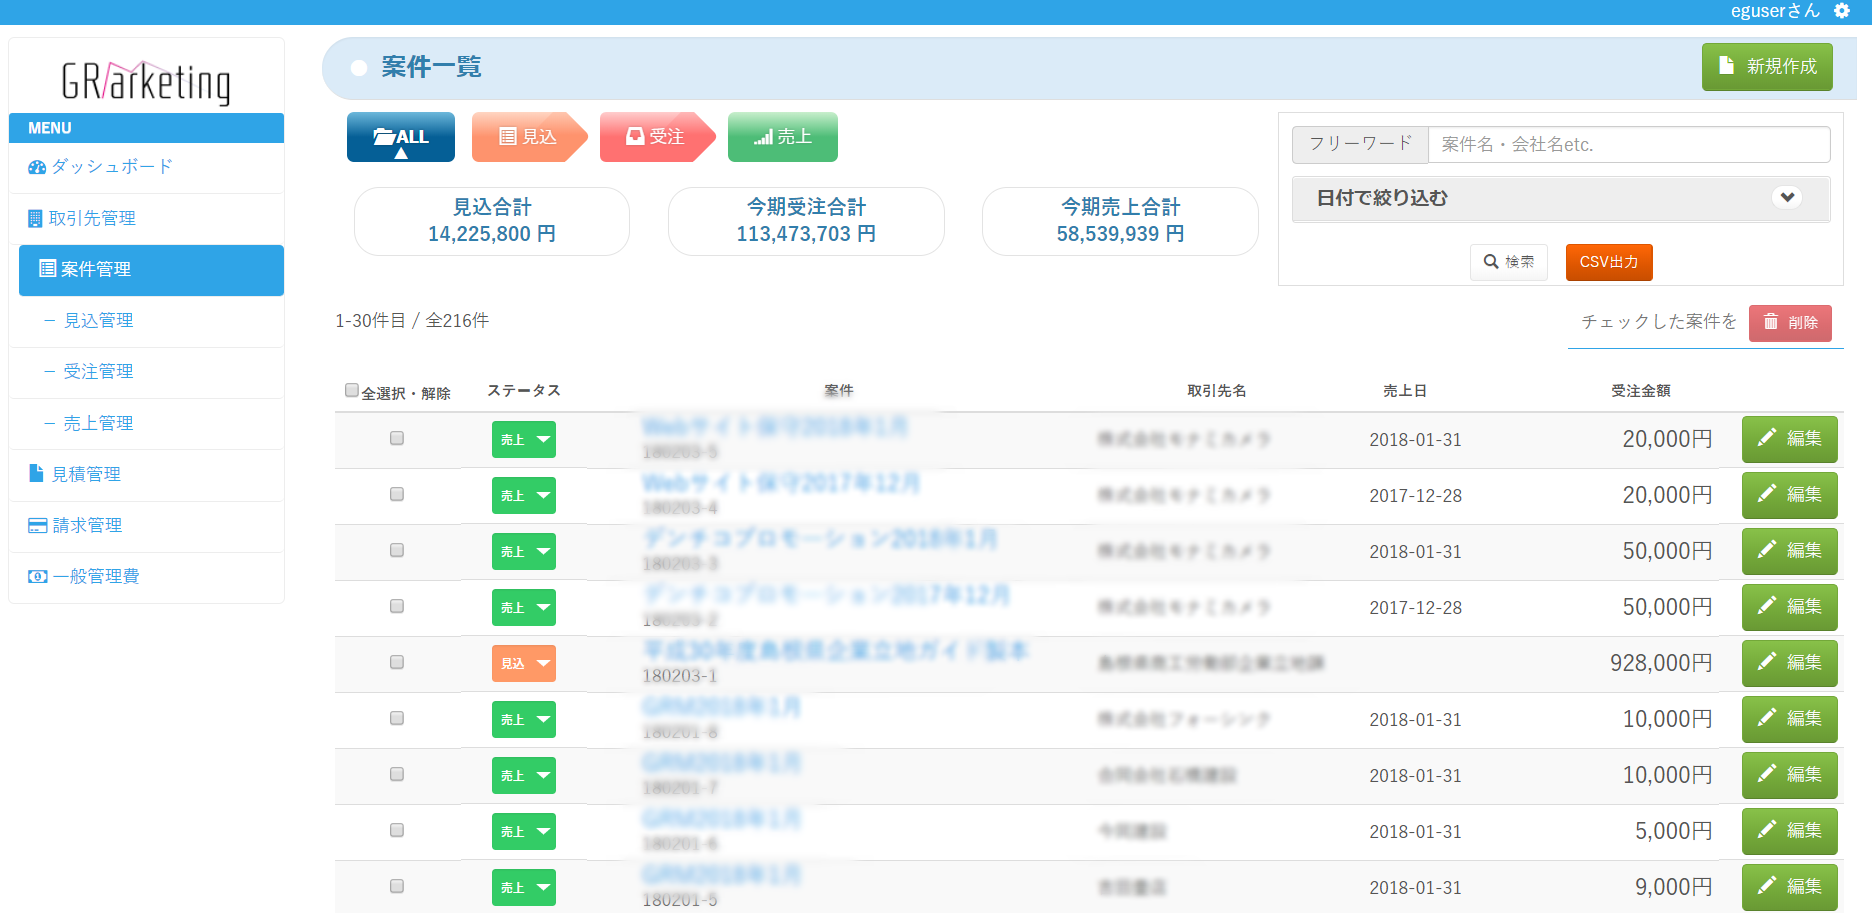
Task: Click the 検索 button
Action: tap(1508, 262)
